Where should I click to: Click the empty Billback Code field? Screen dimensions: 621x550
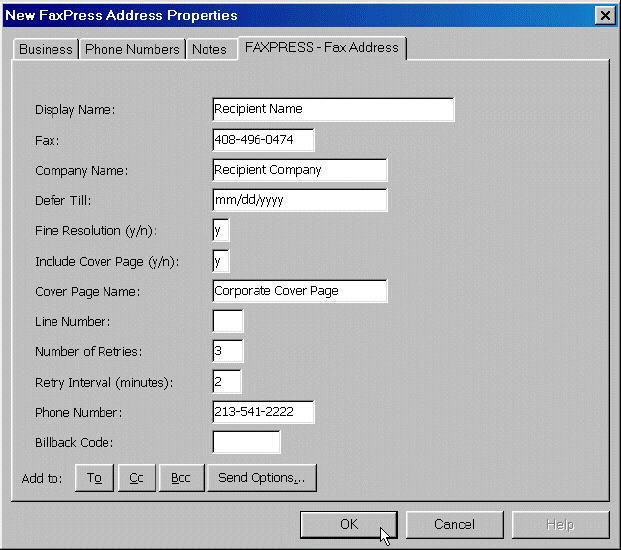pos(246,442)
